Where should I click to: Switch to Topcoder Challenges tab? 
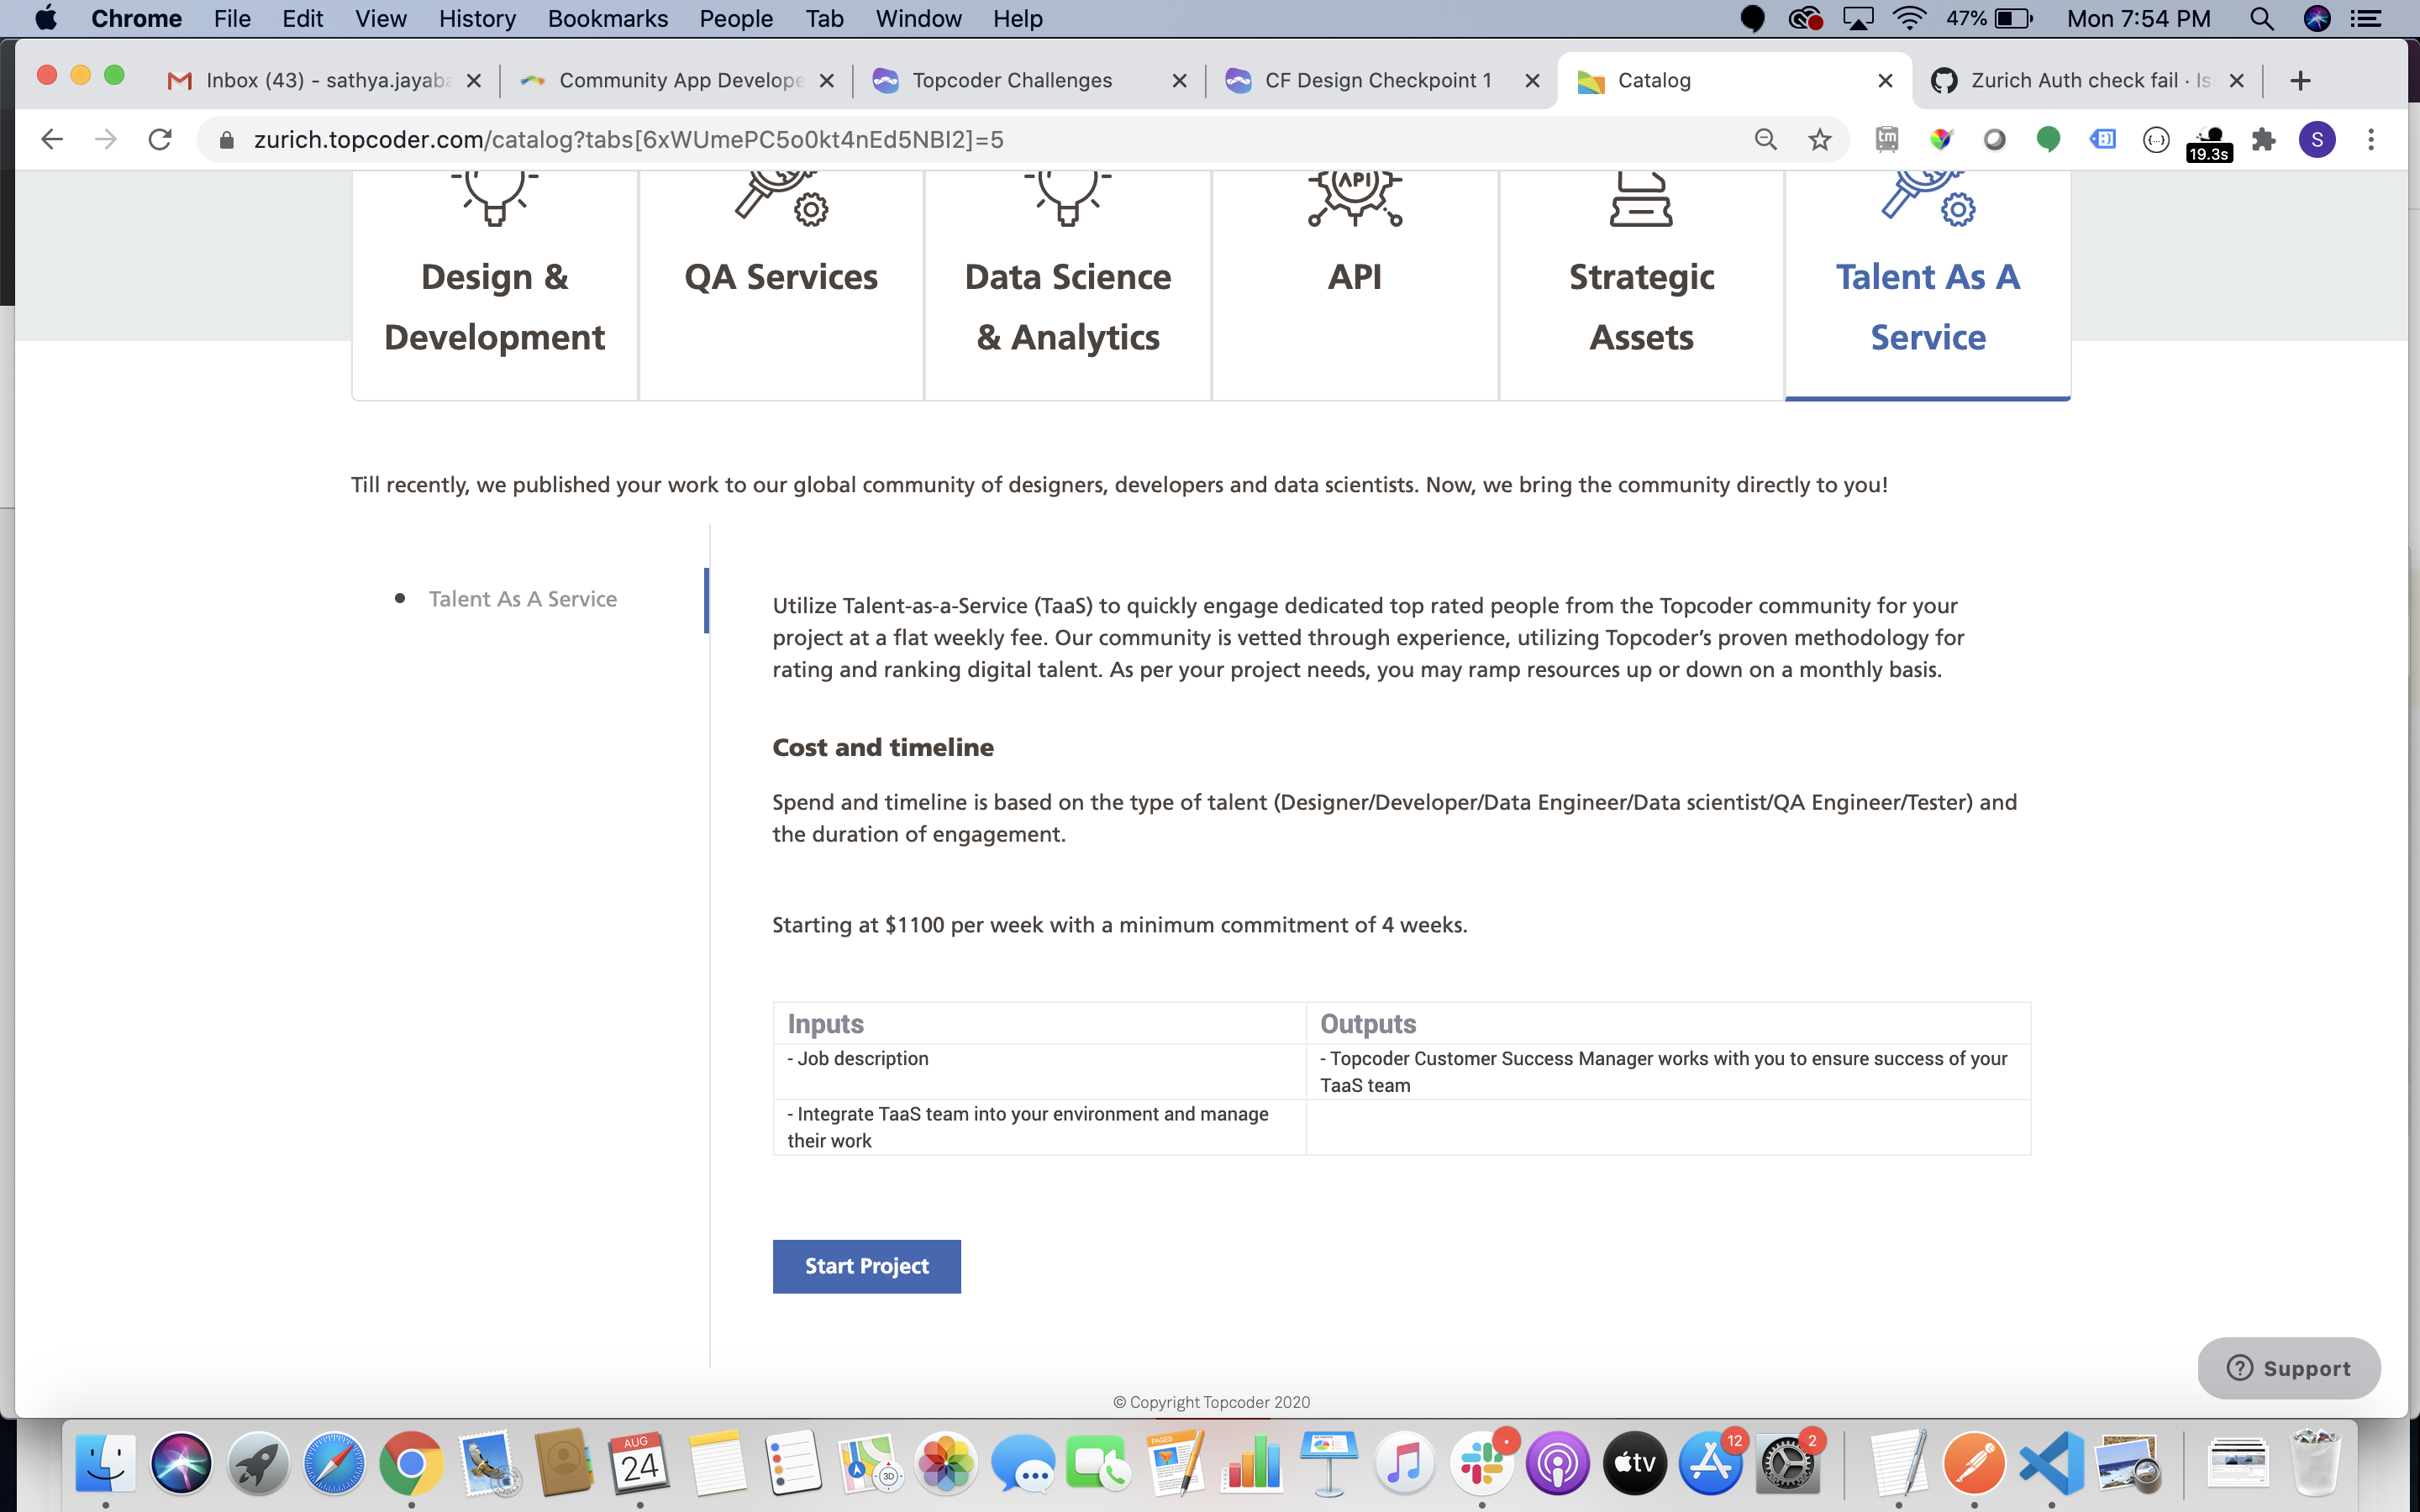[1030, 80]
